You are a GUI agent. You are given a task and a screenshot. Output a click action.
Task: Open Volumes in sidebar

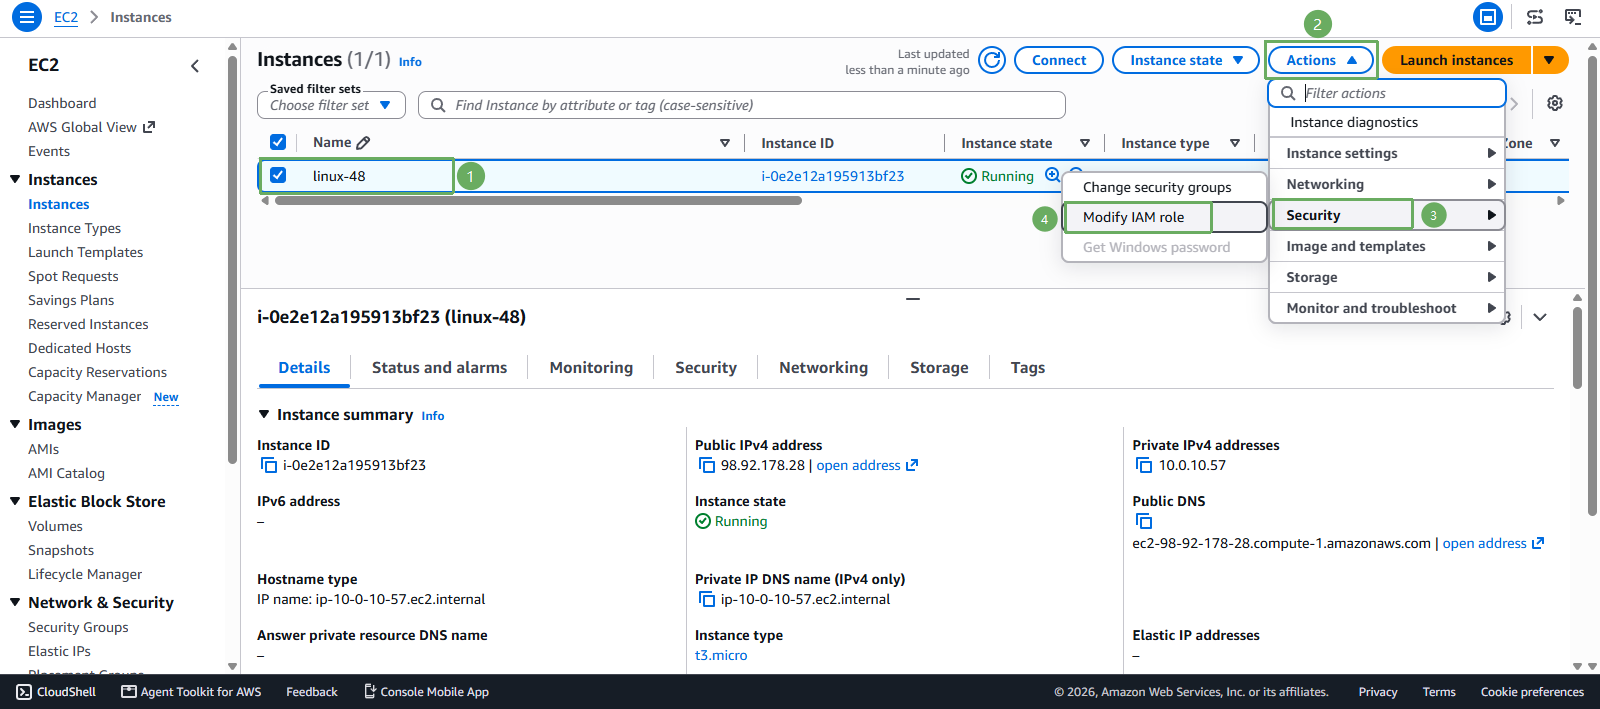point(55,526)
